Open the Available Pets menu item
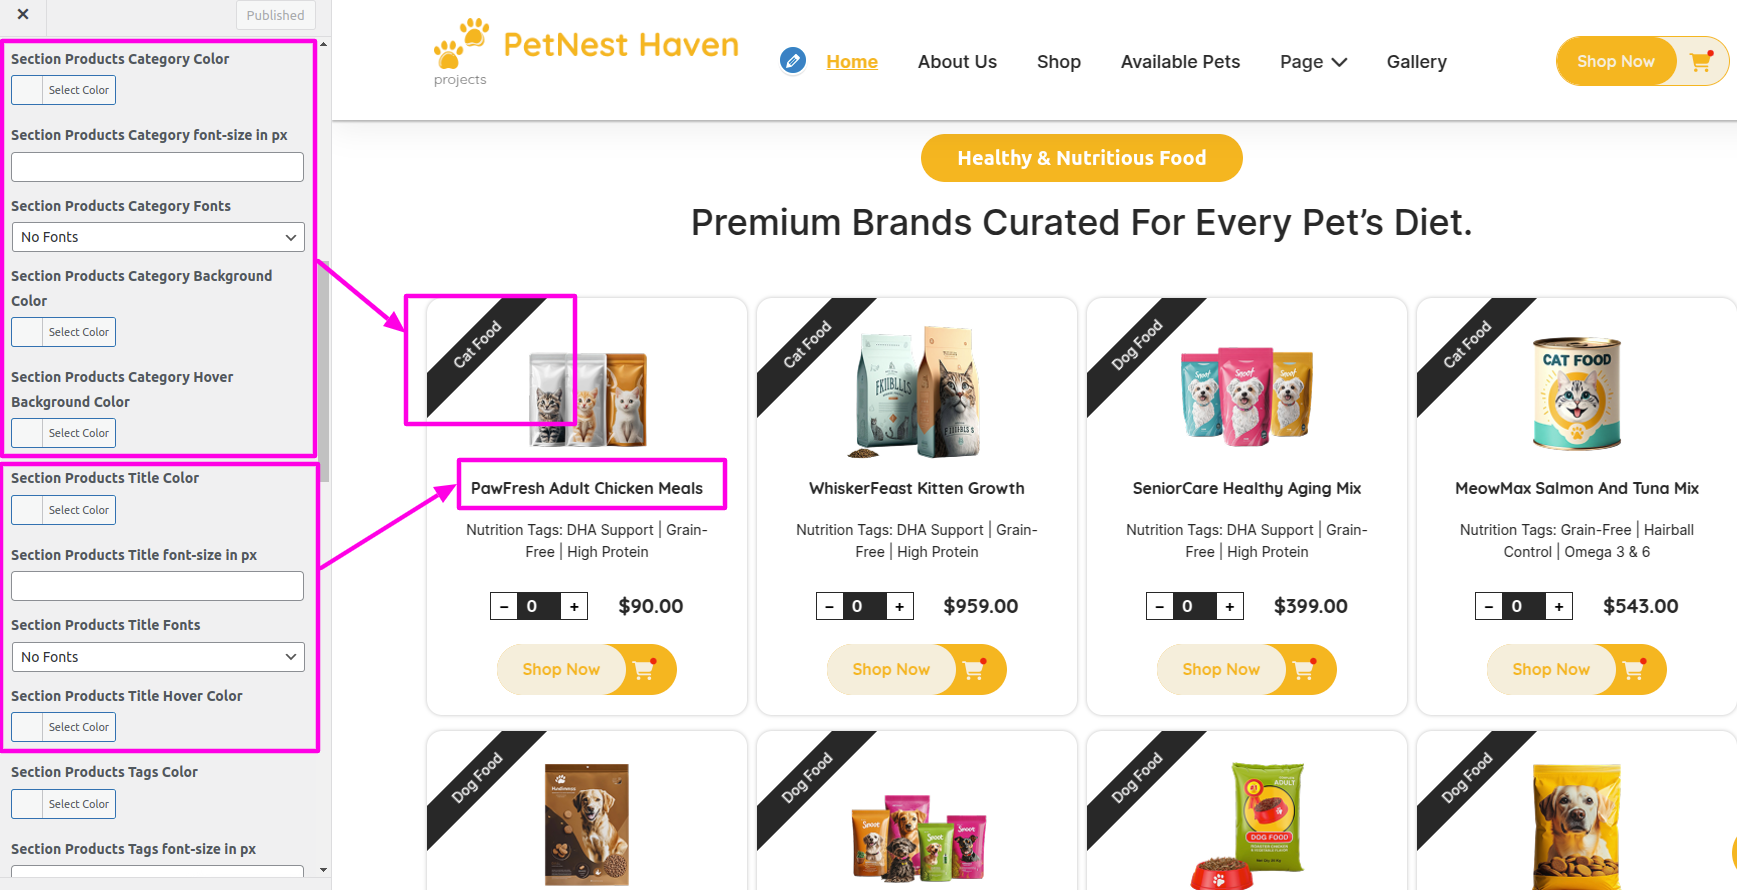Image resolution: width=1737 pixels, height=890 pixels. point(1180,62)
